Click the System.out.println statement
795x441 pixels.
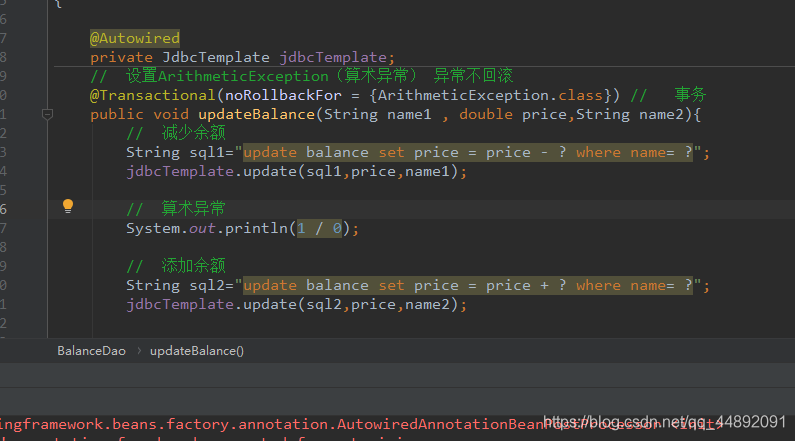click(x=242, y=229)
